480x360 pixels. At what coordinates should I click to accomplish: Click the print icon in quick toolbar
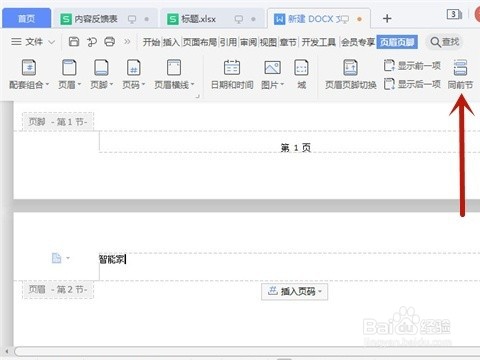tap(110, 42)
